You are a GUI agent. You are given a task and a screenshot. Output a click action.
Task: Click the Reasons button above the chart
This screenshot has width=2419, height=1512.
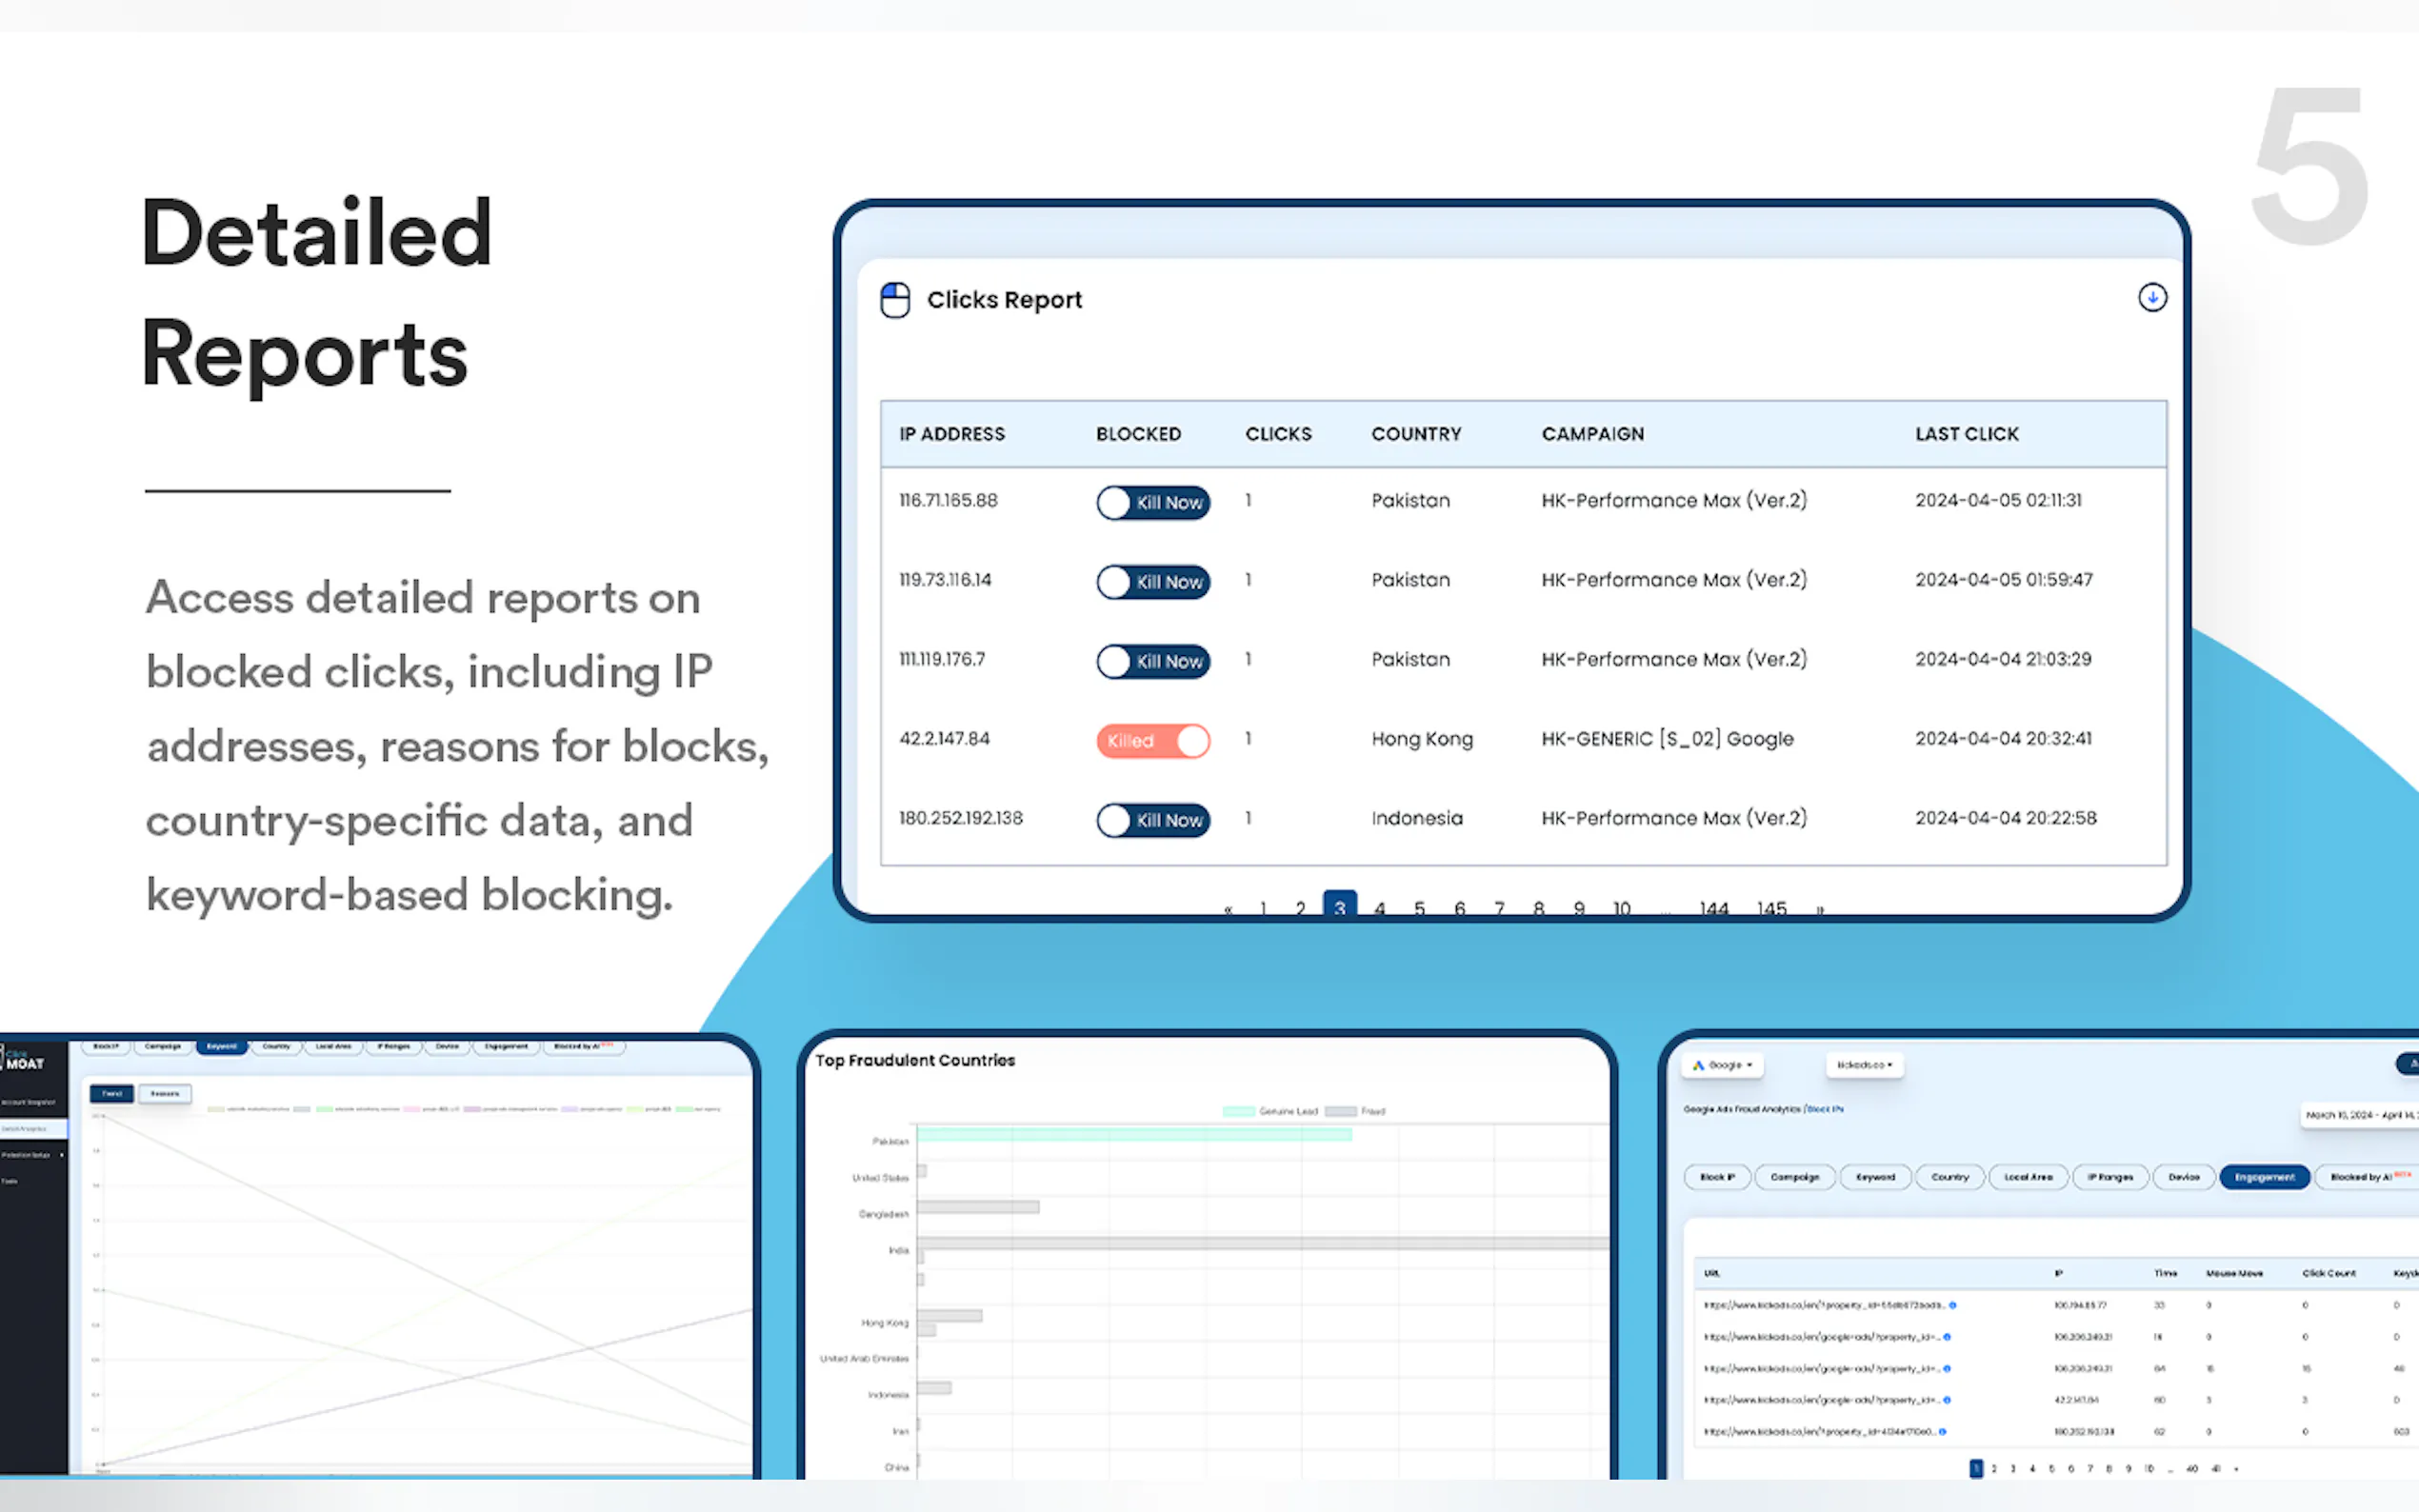pos(165,1094)
